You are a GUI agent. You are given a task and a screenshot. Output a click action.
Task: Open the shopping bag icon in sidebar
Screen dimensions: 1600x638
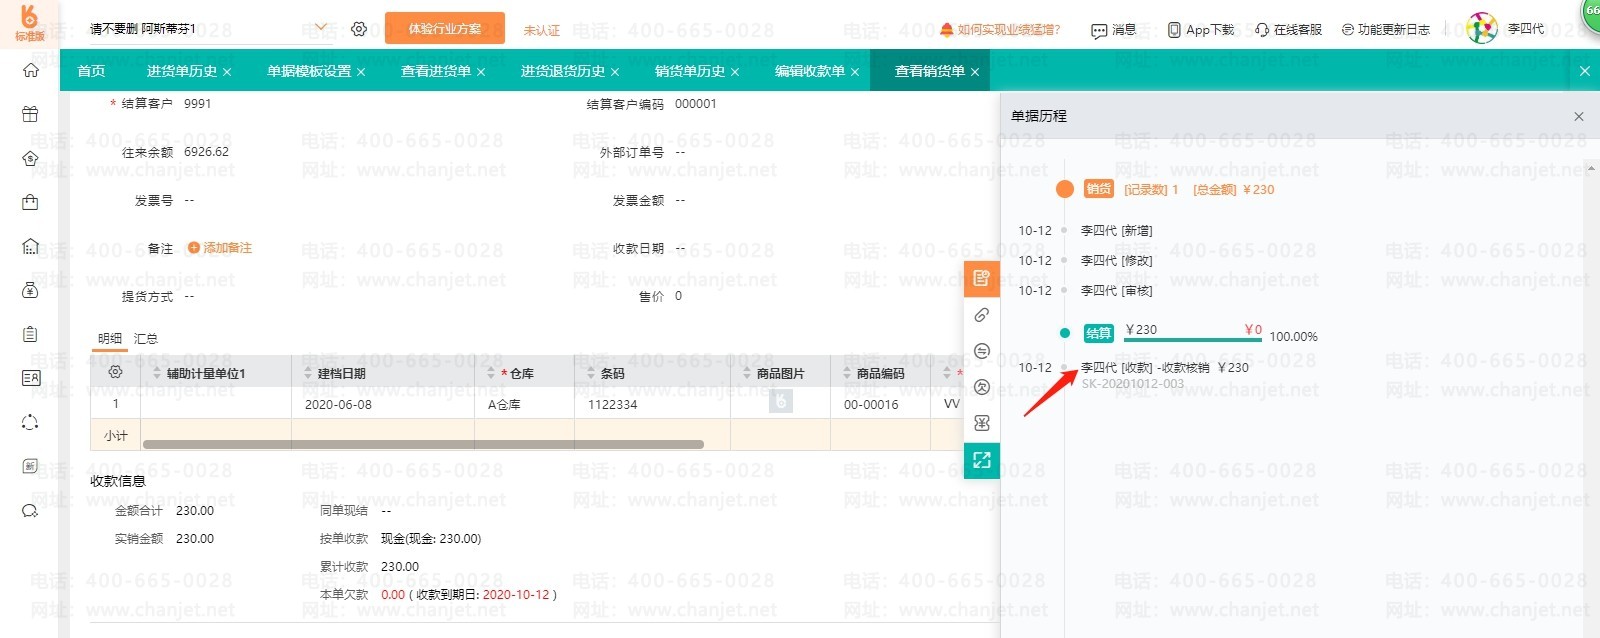point(30,203)
